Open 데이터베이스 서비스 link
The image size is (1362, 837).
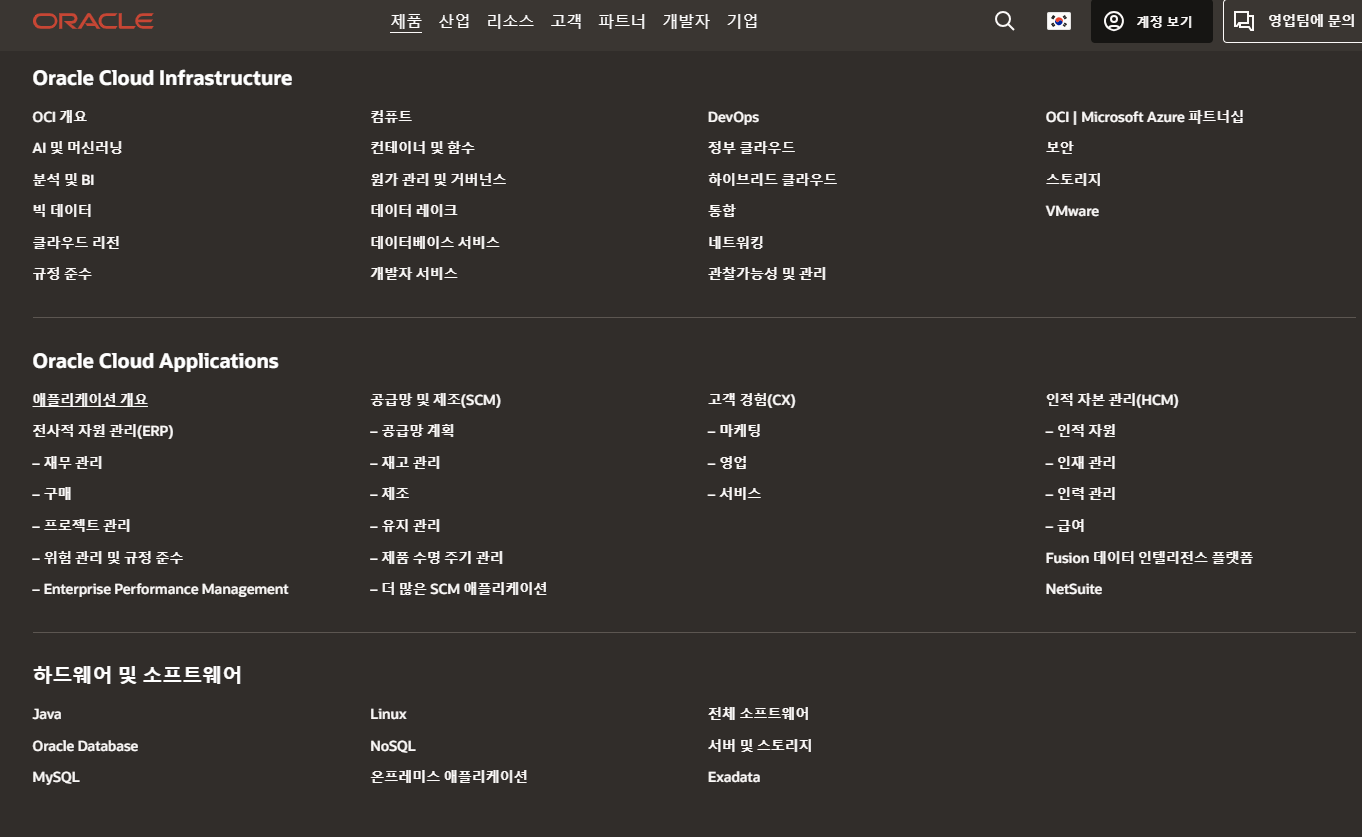point(435,243)
